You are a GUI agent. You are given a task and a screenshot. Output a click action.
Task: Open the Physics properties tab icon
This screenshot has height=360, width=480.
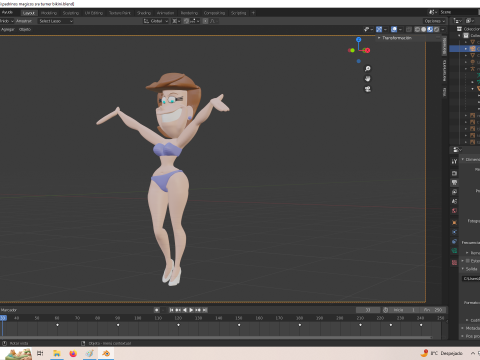(454, 232)
